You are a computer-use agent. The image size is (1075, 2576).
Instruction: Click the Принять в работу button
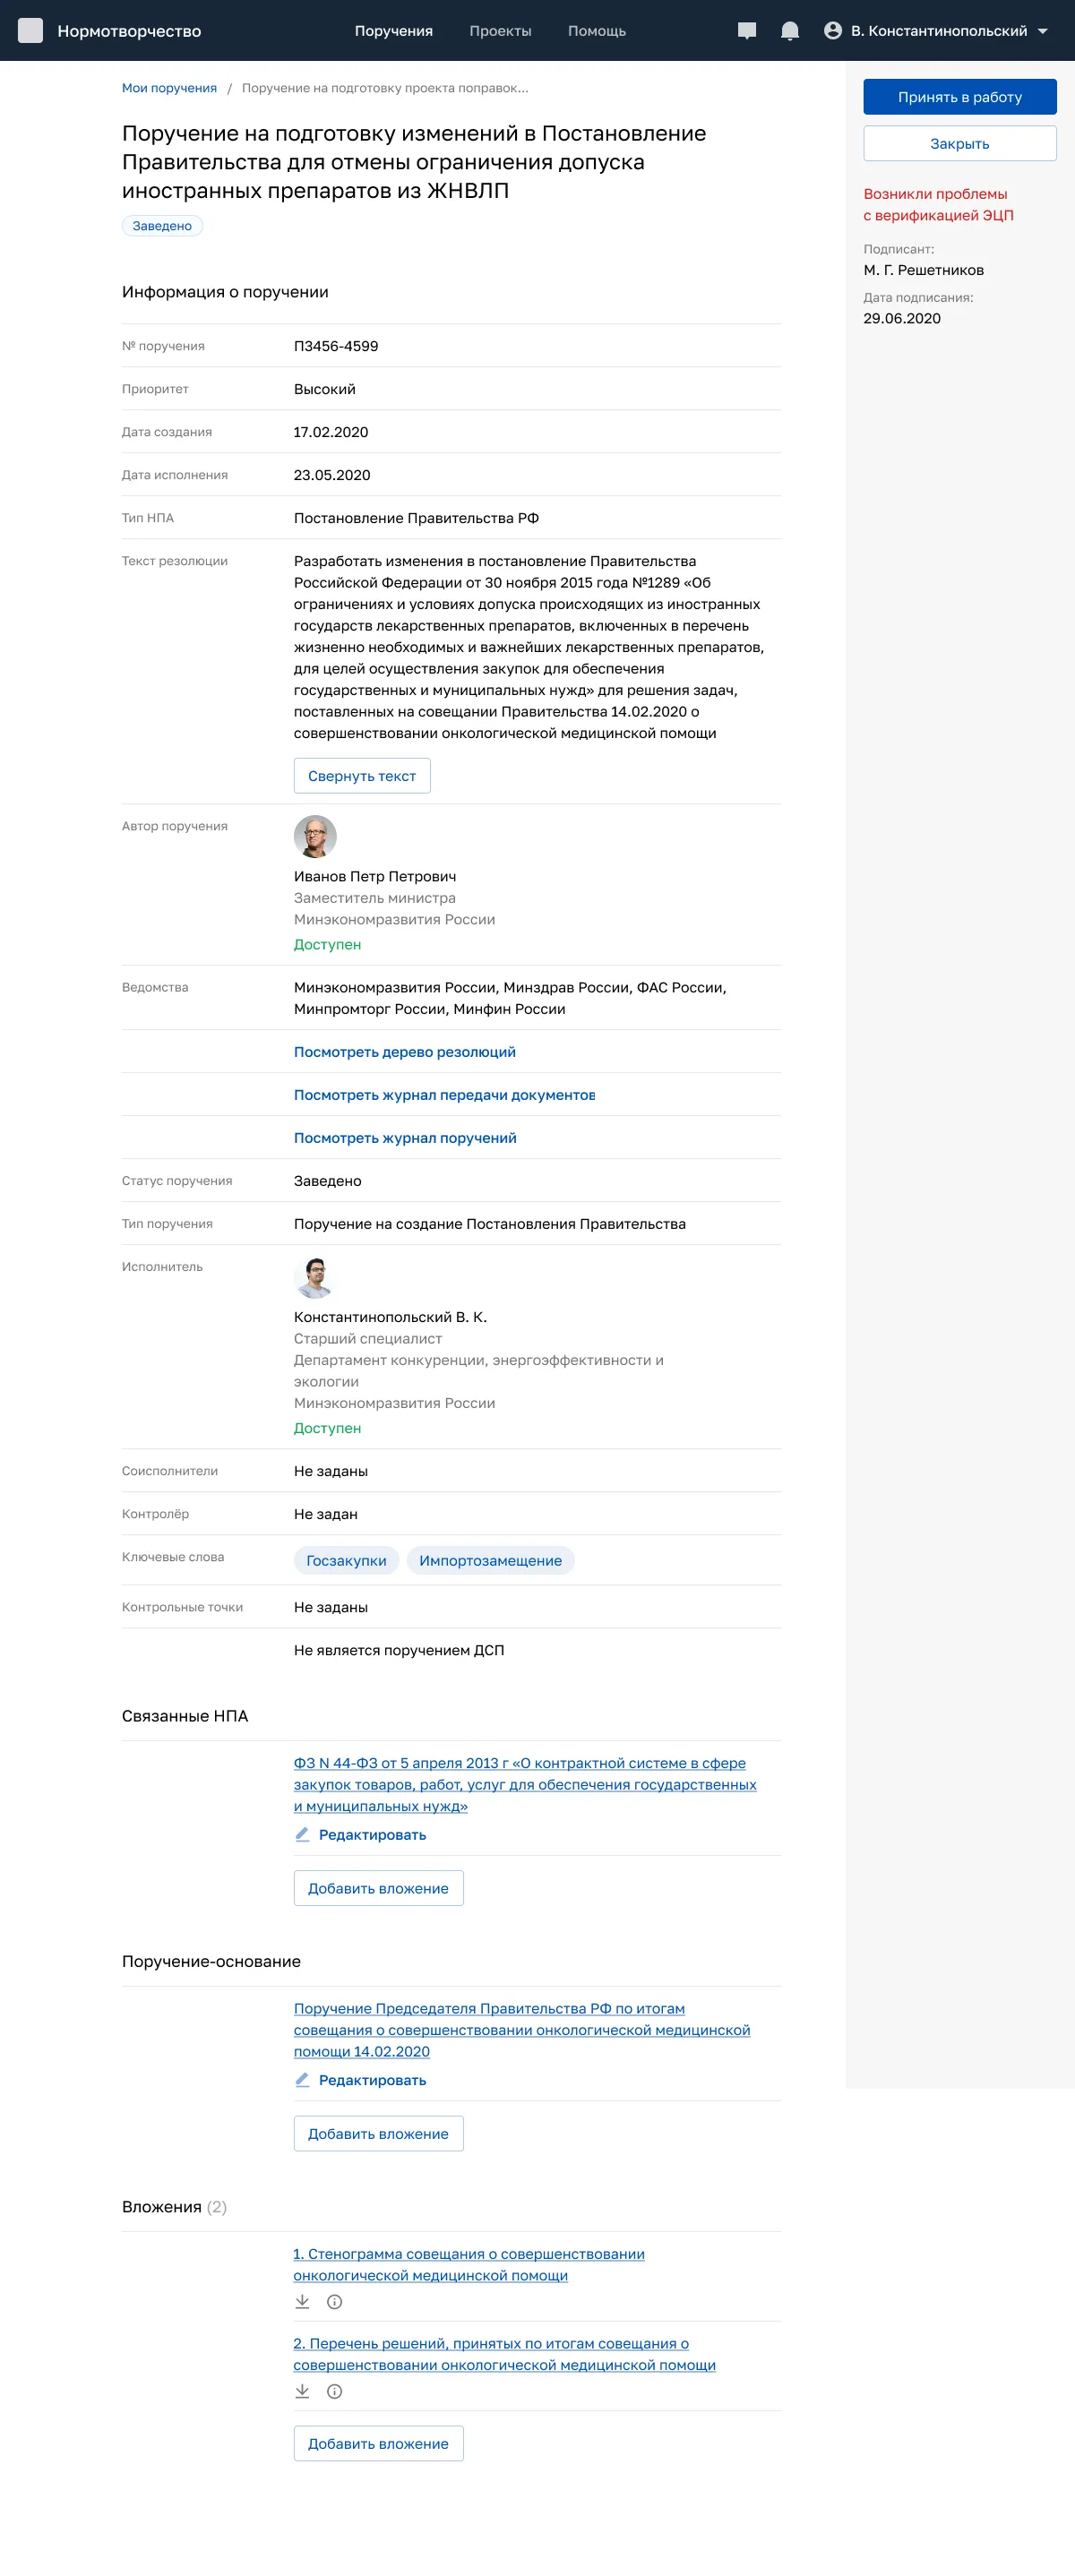(x=960, y=97)
